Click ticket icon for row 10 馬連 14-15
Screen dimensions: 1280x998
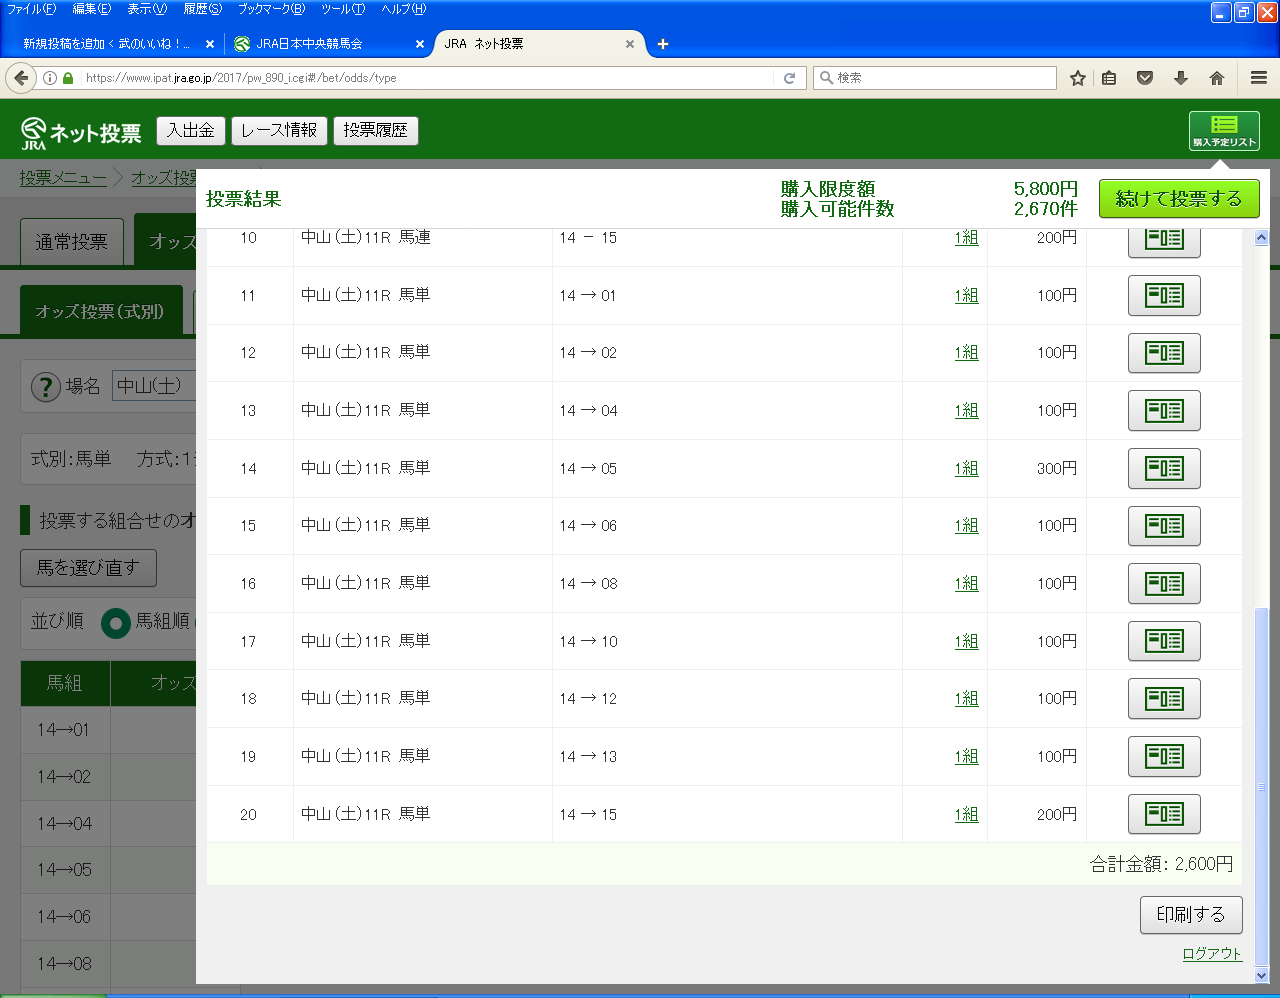tap(1164, 240)
